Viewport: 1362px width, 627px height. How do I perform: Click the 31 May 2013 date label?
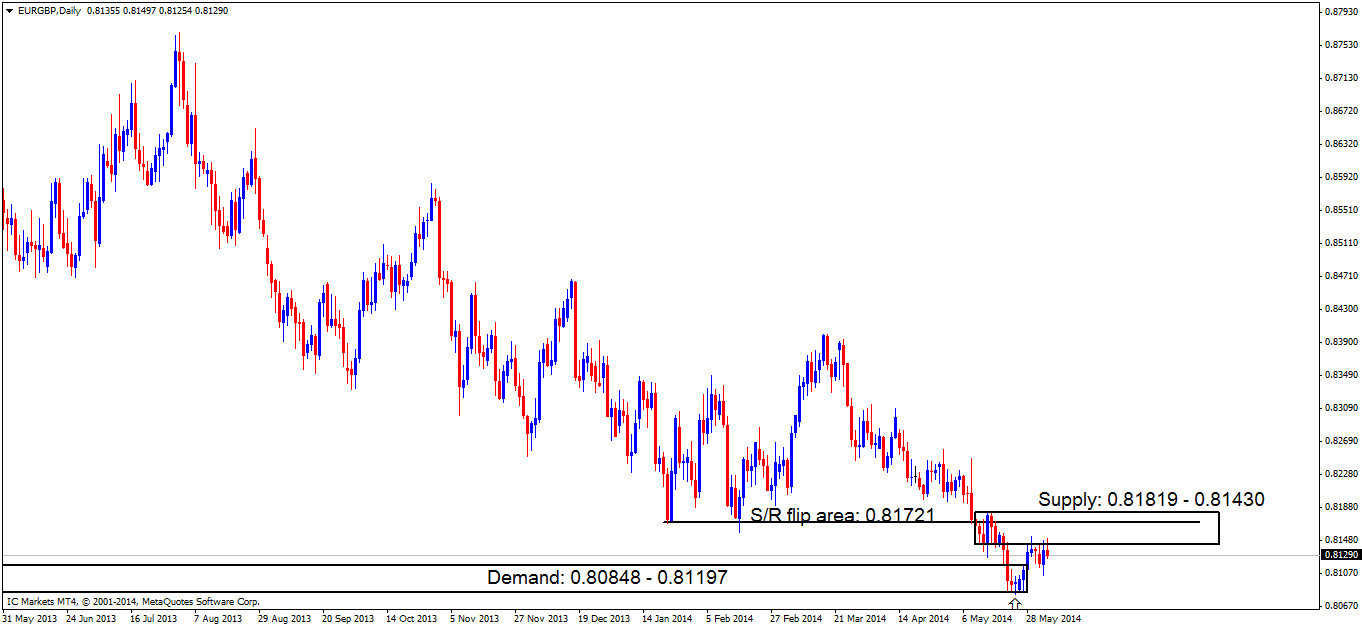click(x=29, y=619)
